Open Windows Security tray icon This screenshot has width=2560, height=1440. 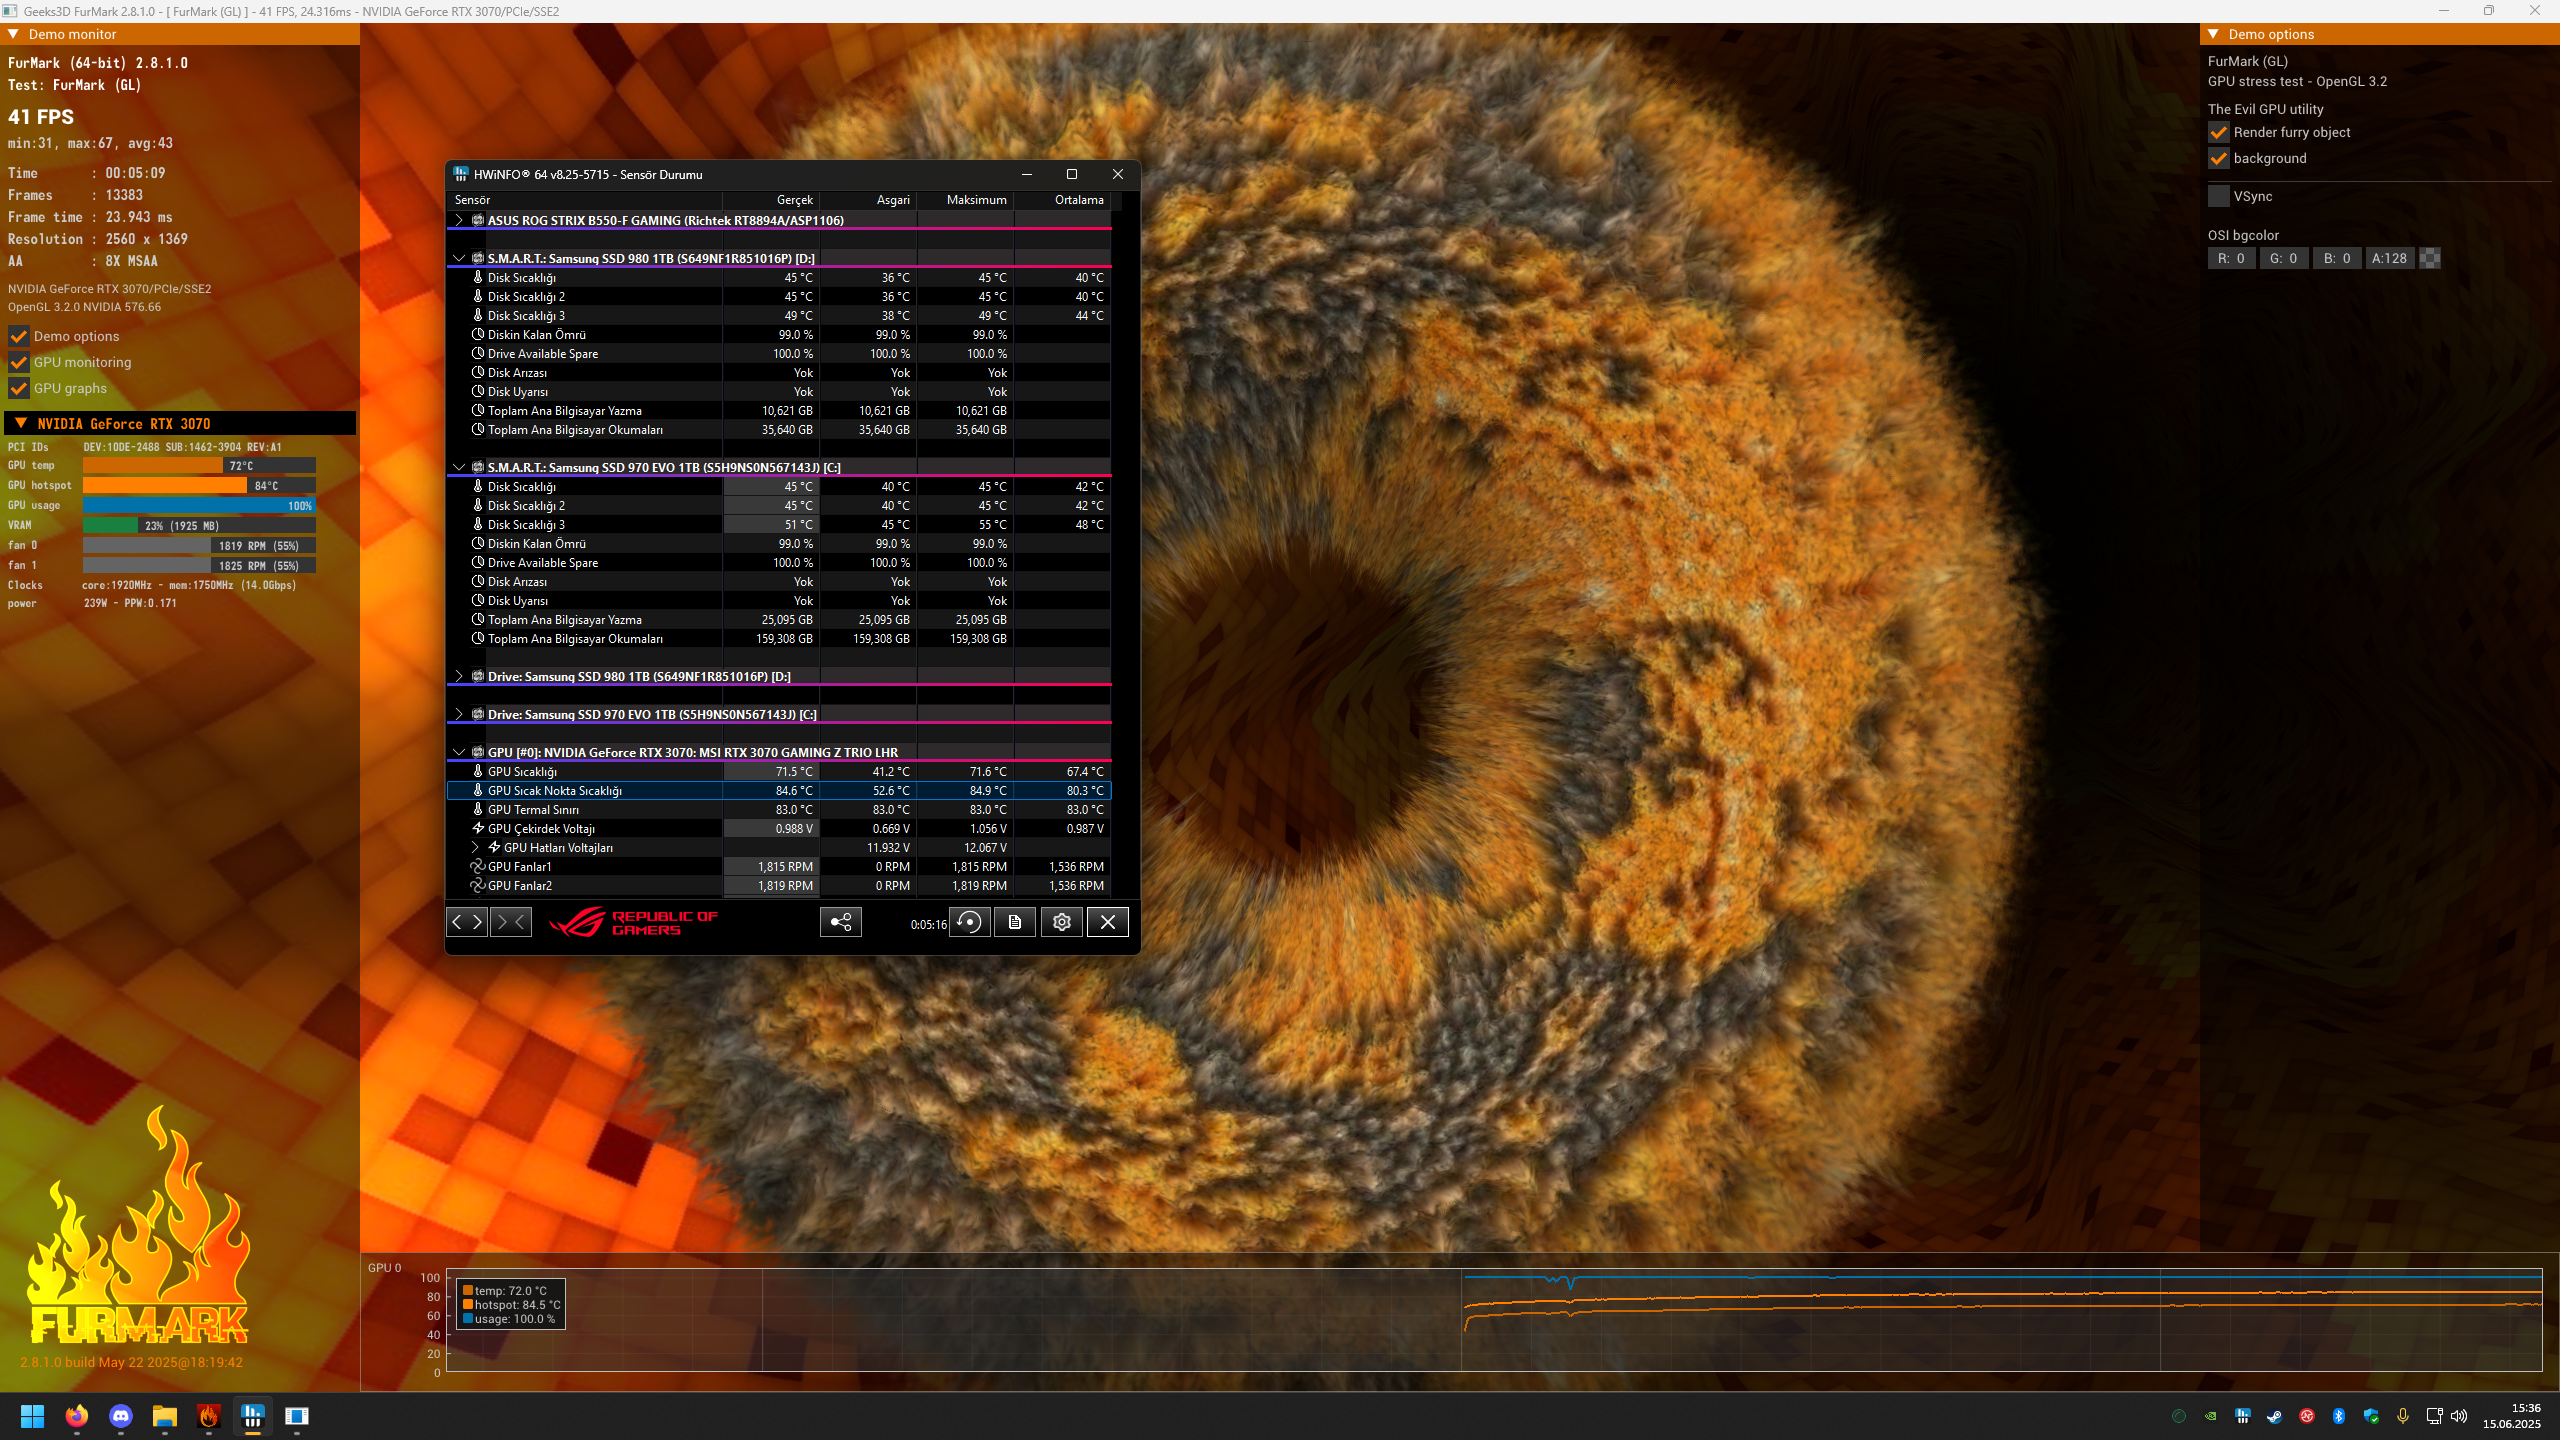click(x=2371, y=1416)
